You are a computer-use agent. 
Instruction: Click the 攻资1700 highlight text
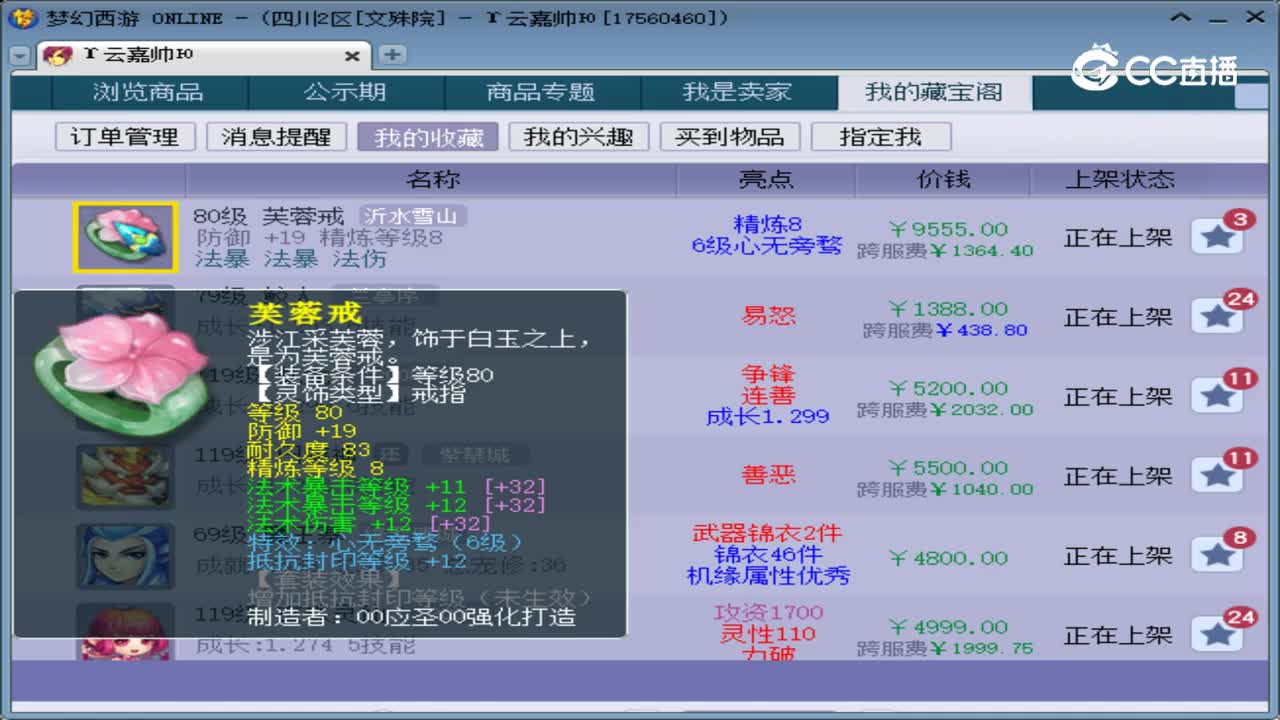[x=768, y=612]
